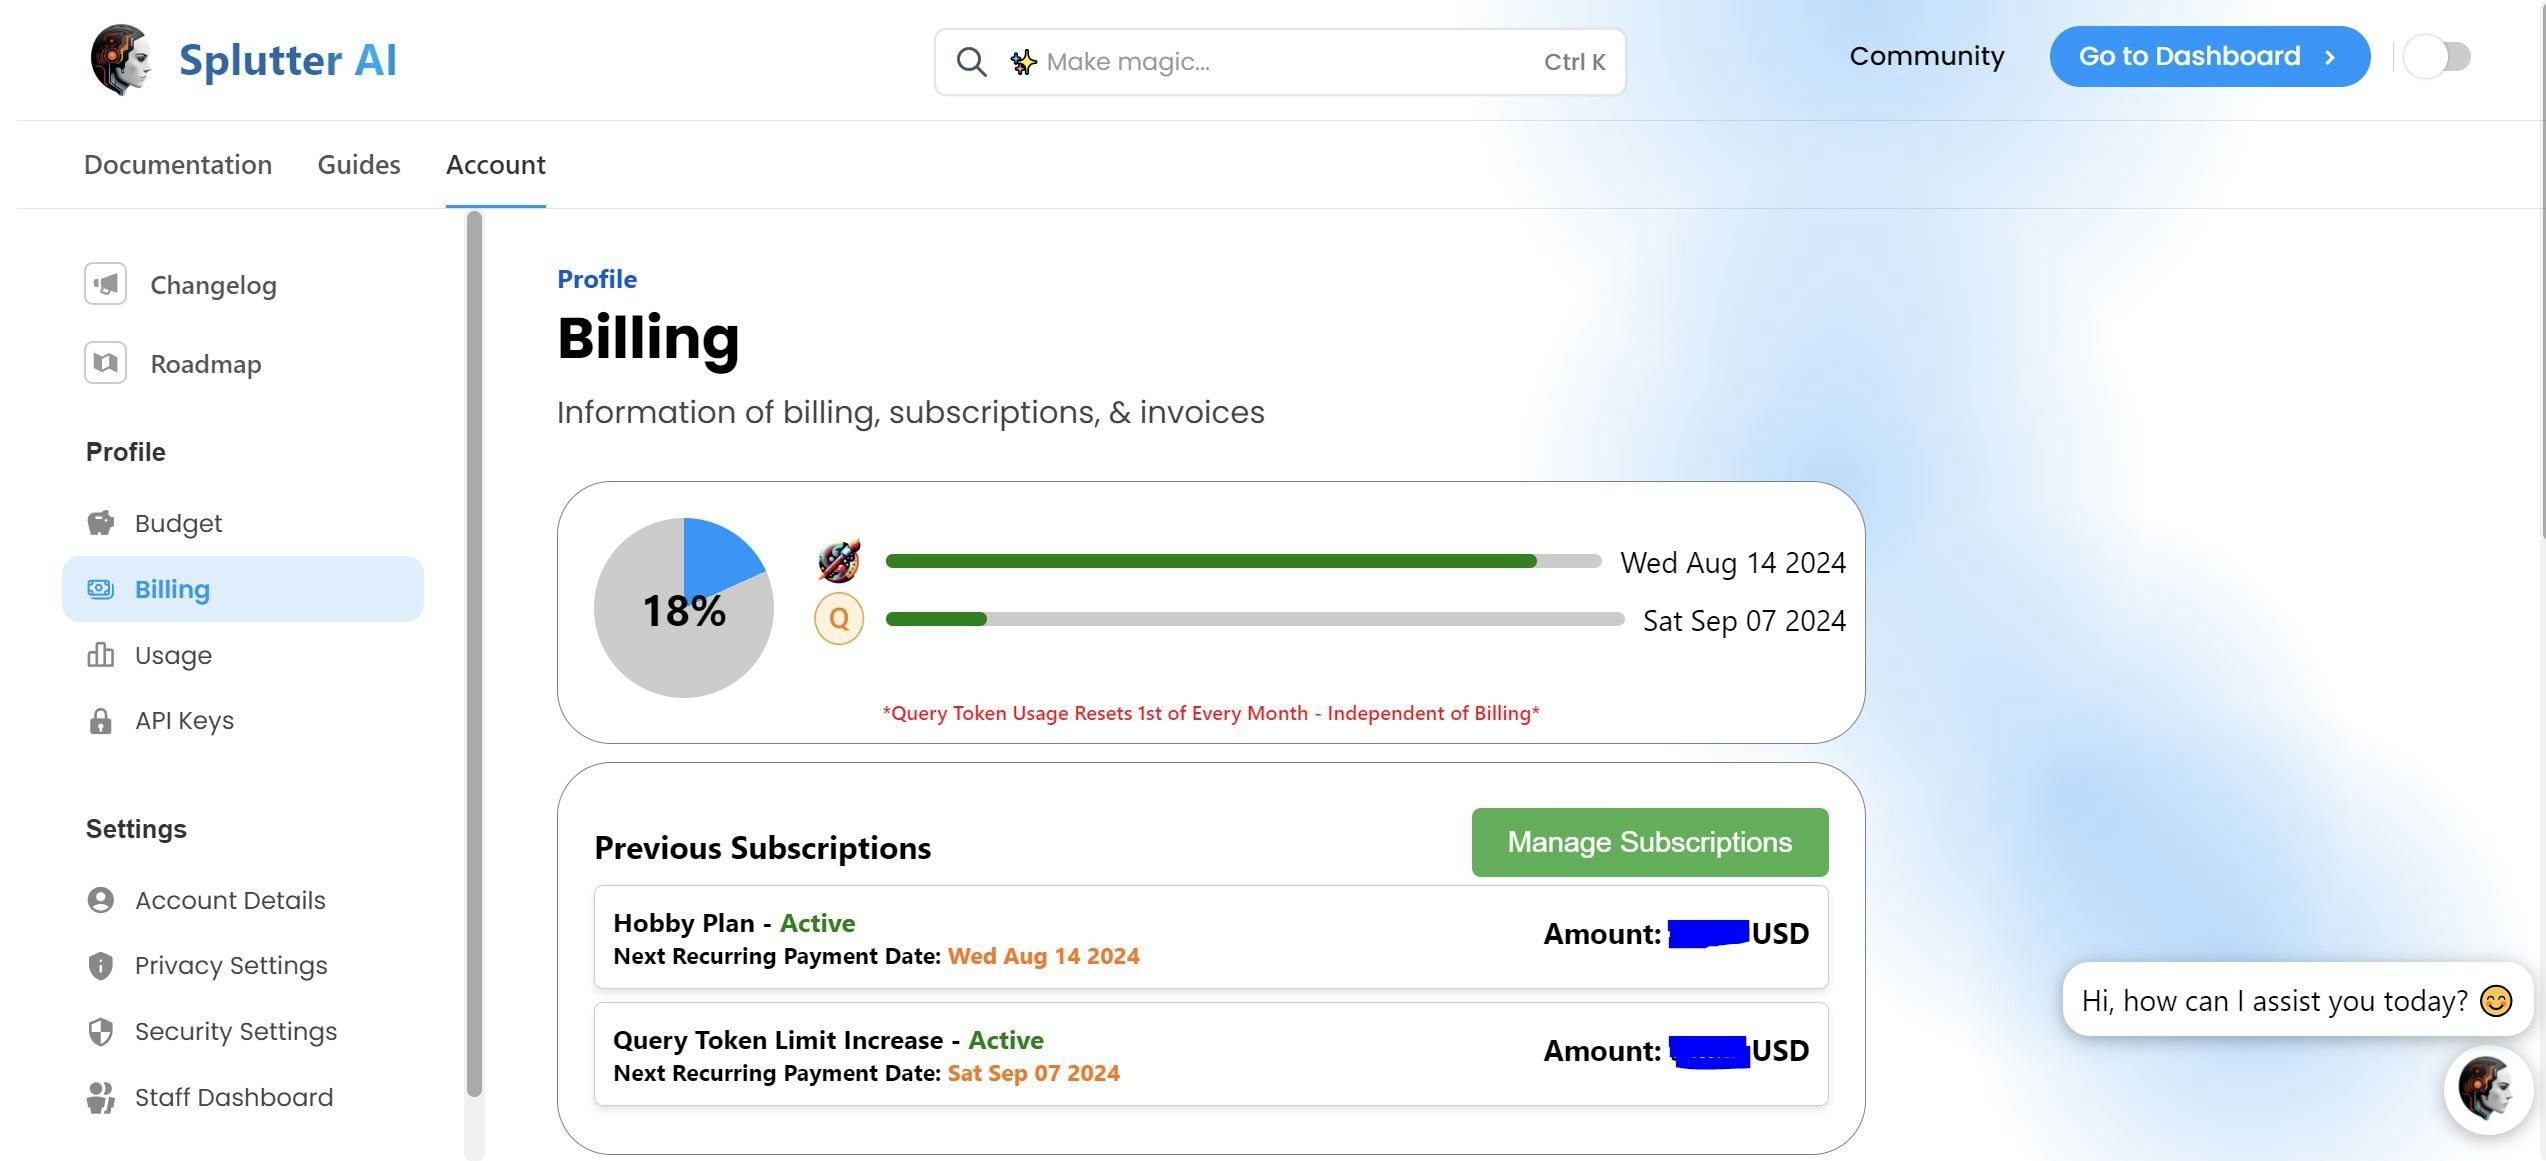Click the search magnifier icon

[971, 62]
